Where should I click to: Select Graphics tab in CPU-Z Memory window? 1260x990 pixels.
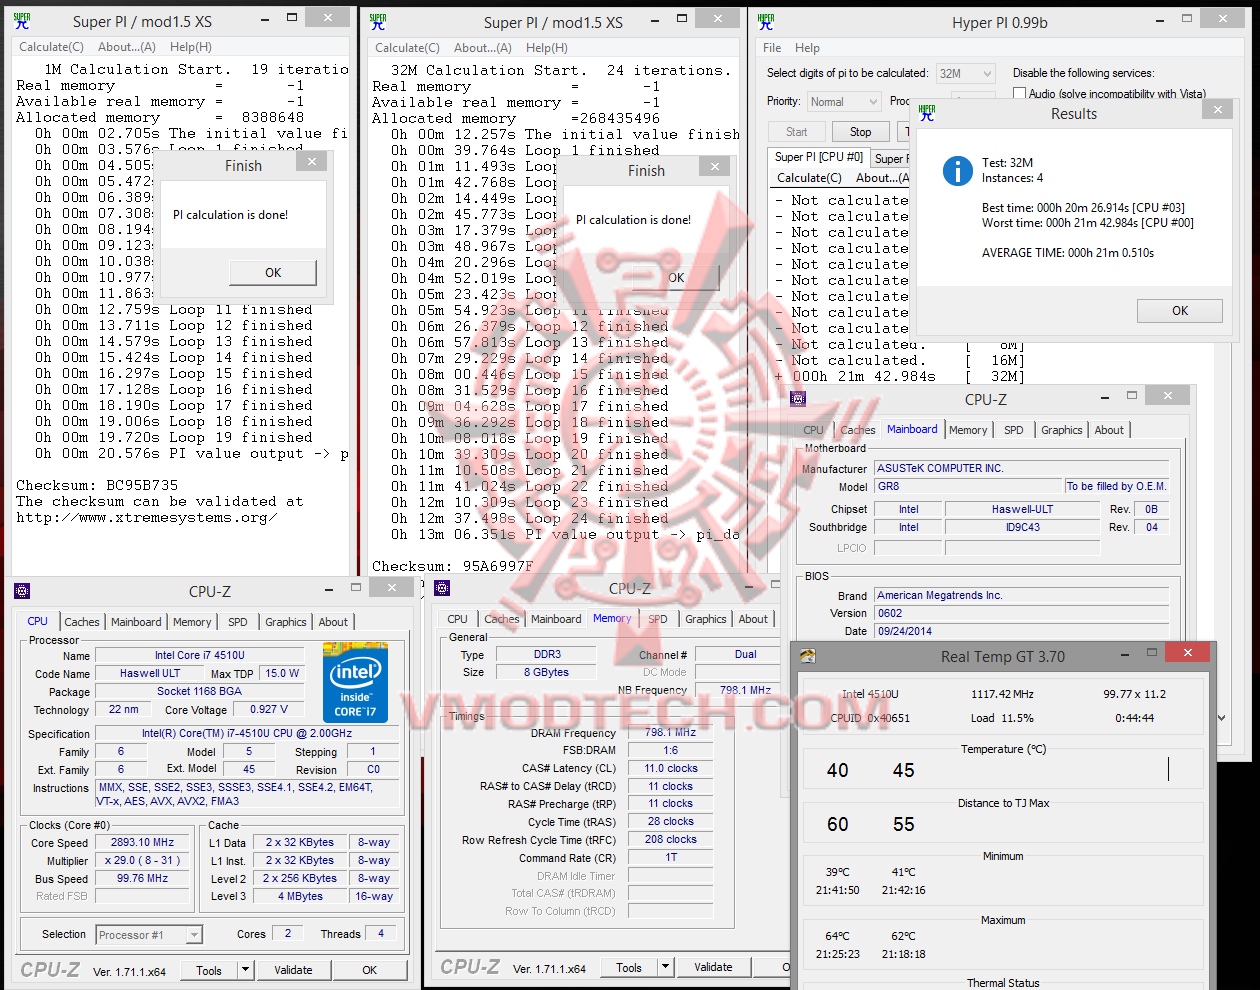pos(706,619)
